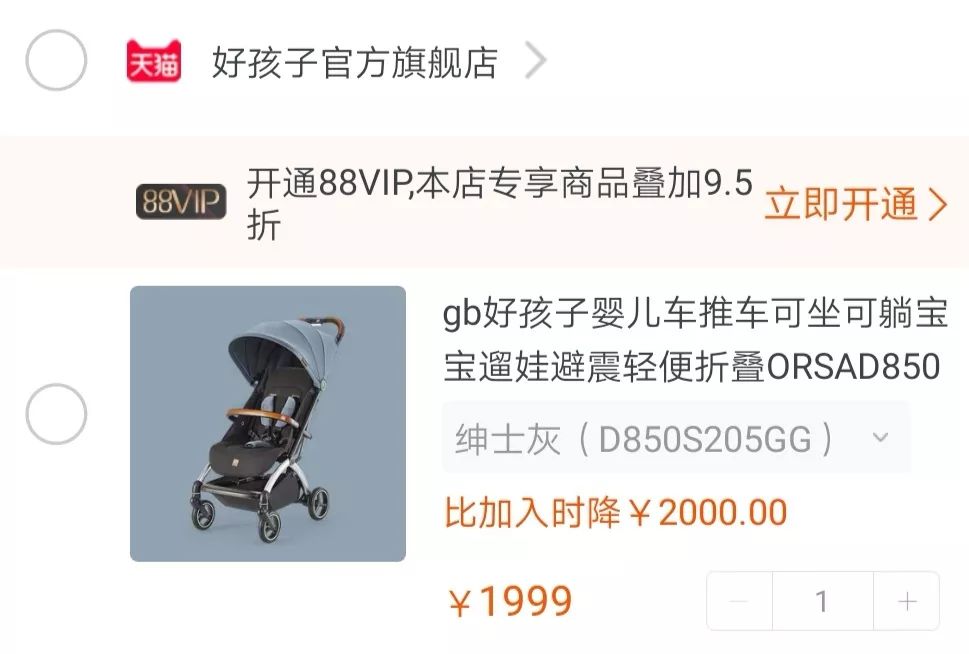Select the 好孩子官方旗舰店 store checkbox
This screenshot has height=654, width=969.
[56, 60]
